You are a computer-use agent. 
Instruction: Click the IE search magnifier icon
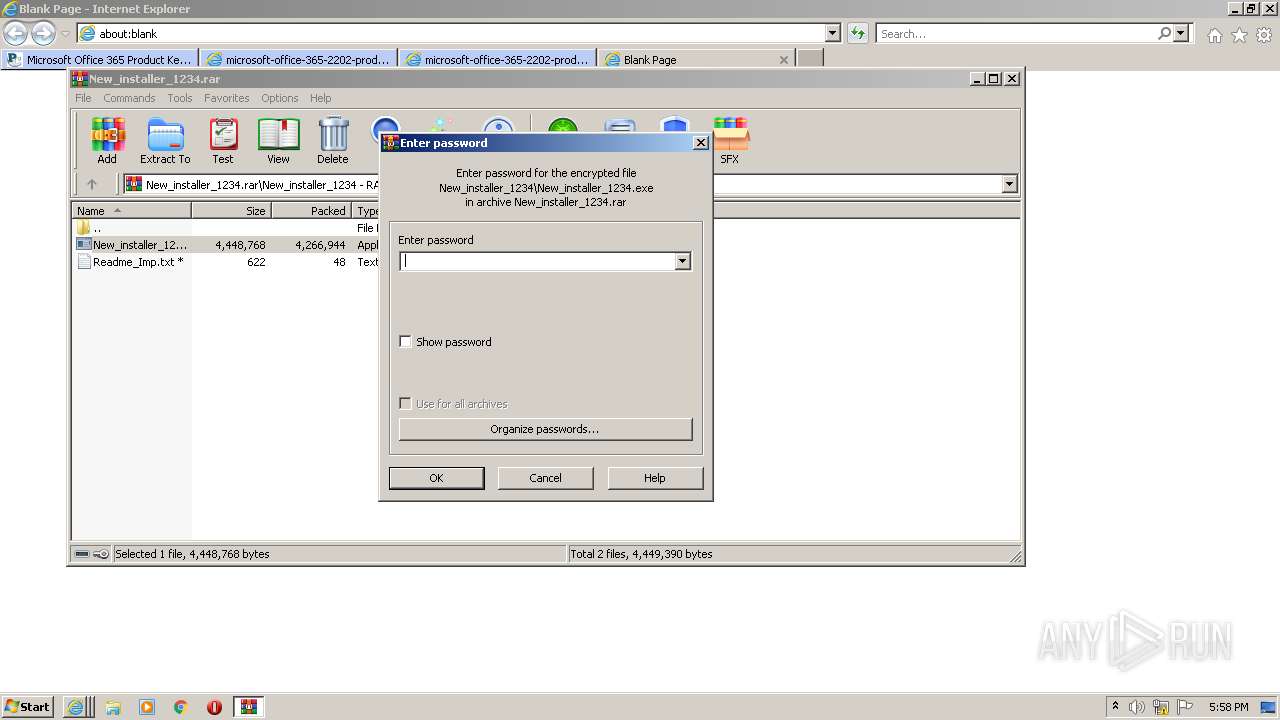(x=1164, y=34)
